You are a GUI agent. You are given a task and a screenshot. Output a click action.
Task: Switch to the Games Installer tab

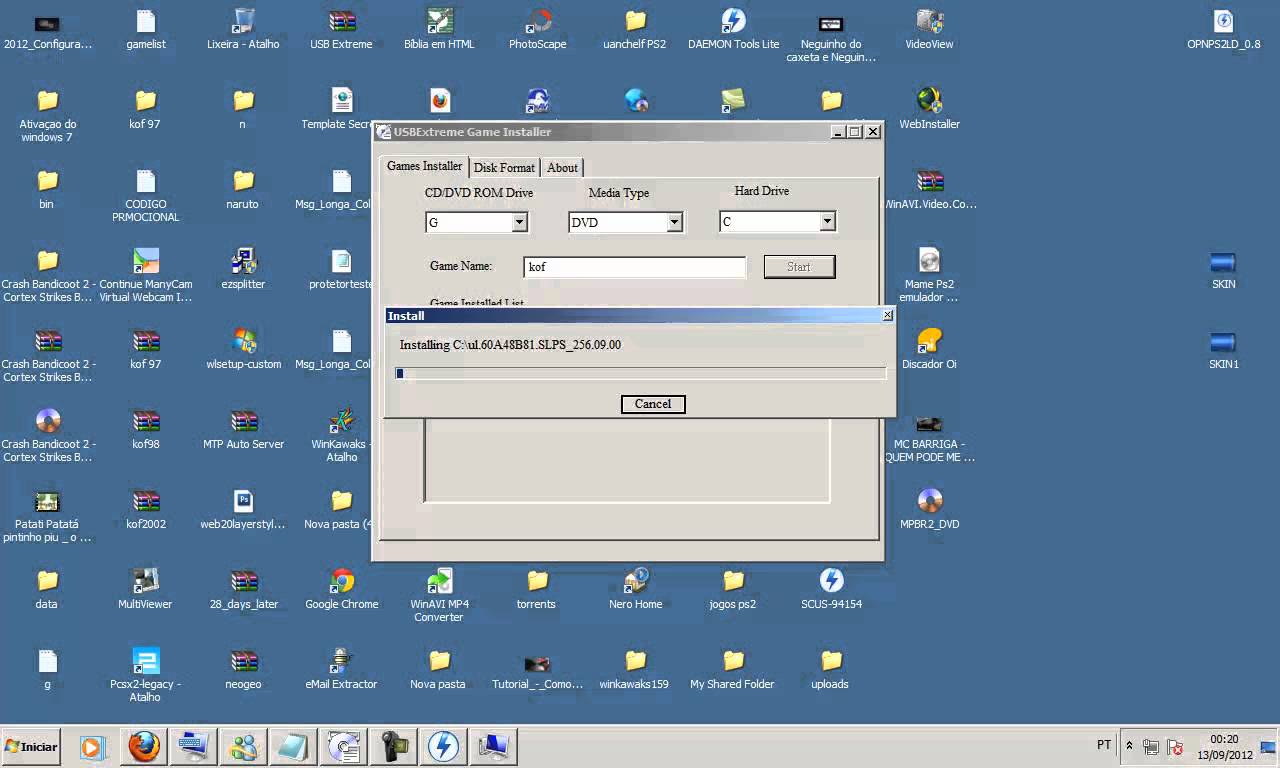425,166
